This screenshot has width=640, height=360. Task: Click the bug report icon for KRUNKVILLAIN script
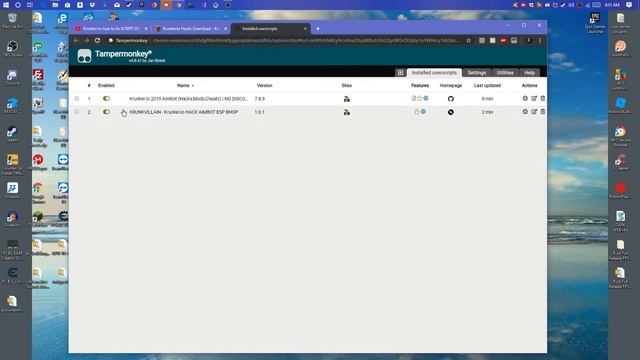525,111
